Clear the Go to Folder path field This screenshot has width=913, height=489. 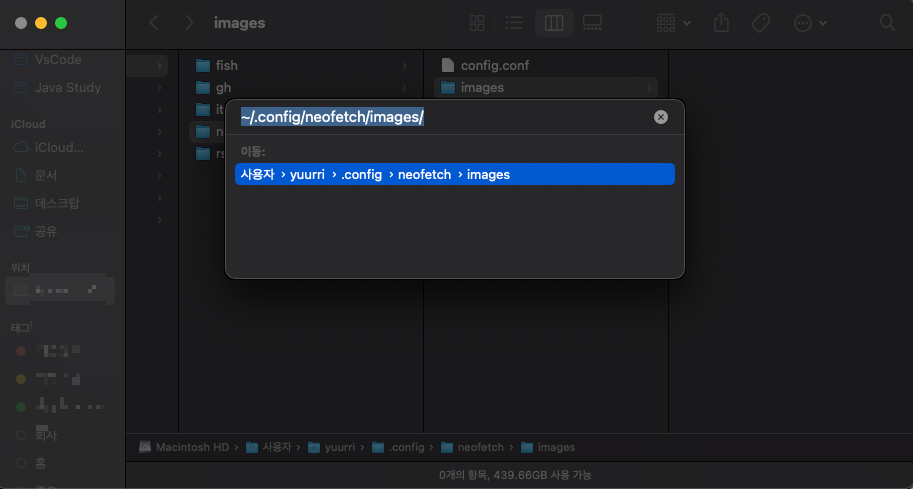(660, 117)
